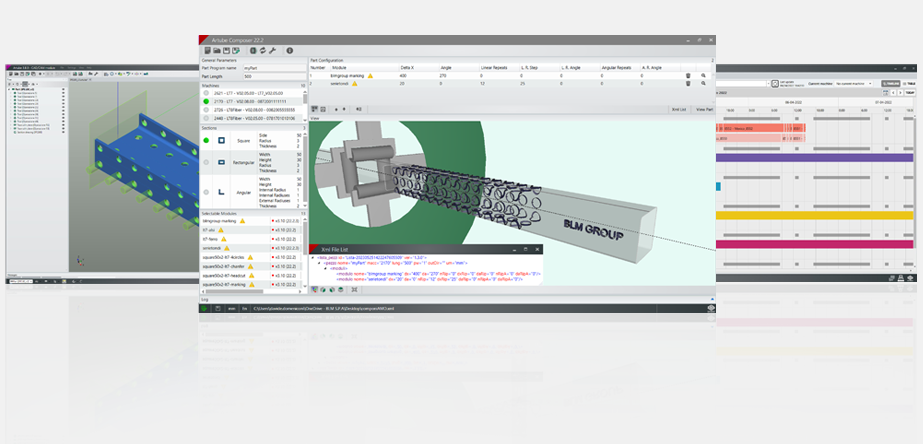Image resolution: width=923 pixels, height=444 pixels.
Task: Click the View Part button
Action: (x=704, y=108)
